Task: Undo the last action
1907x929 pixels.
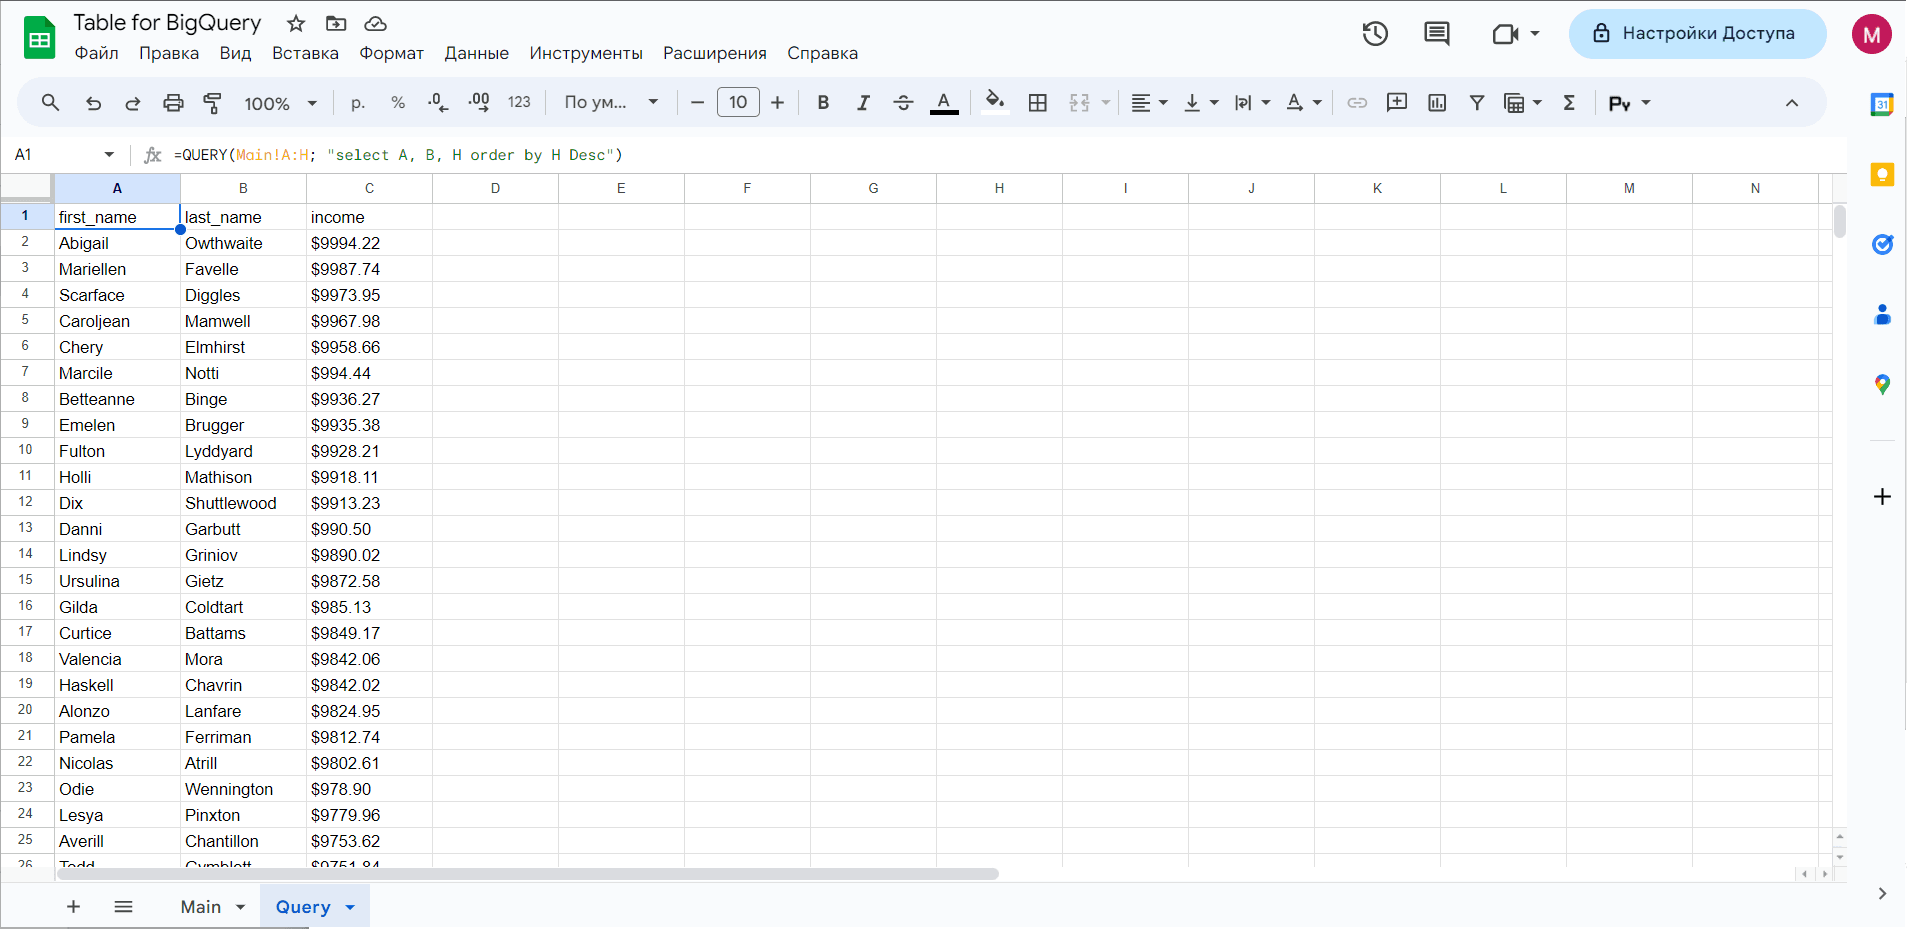Action: (x=93, y=102)
